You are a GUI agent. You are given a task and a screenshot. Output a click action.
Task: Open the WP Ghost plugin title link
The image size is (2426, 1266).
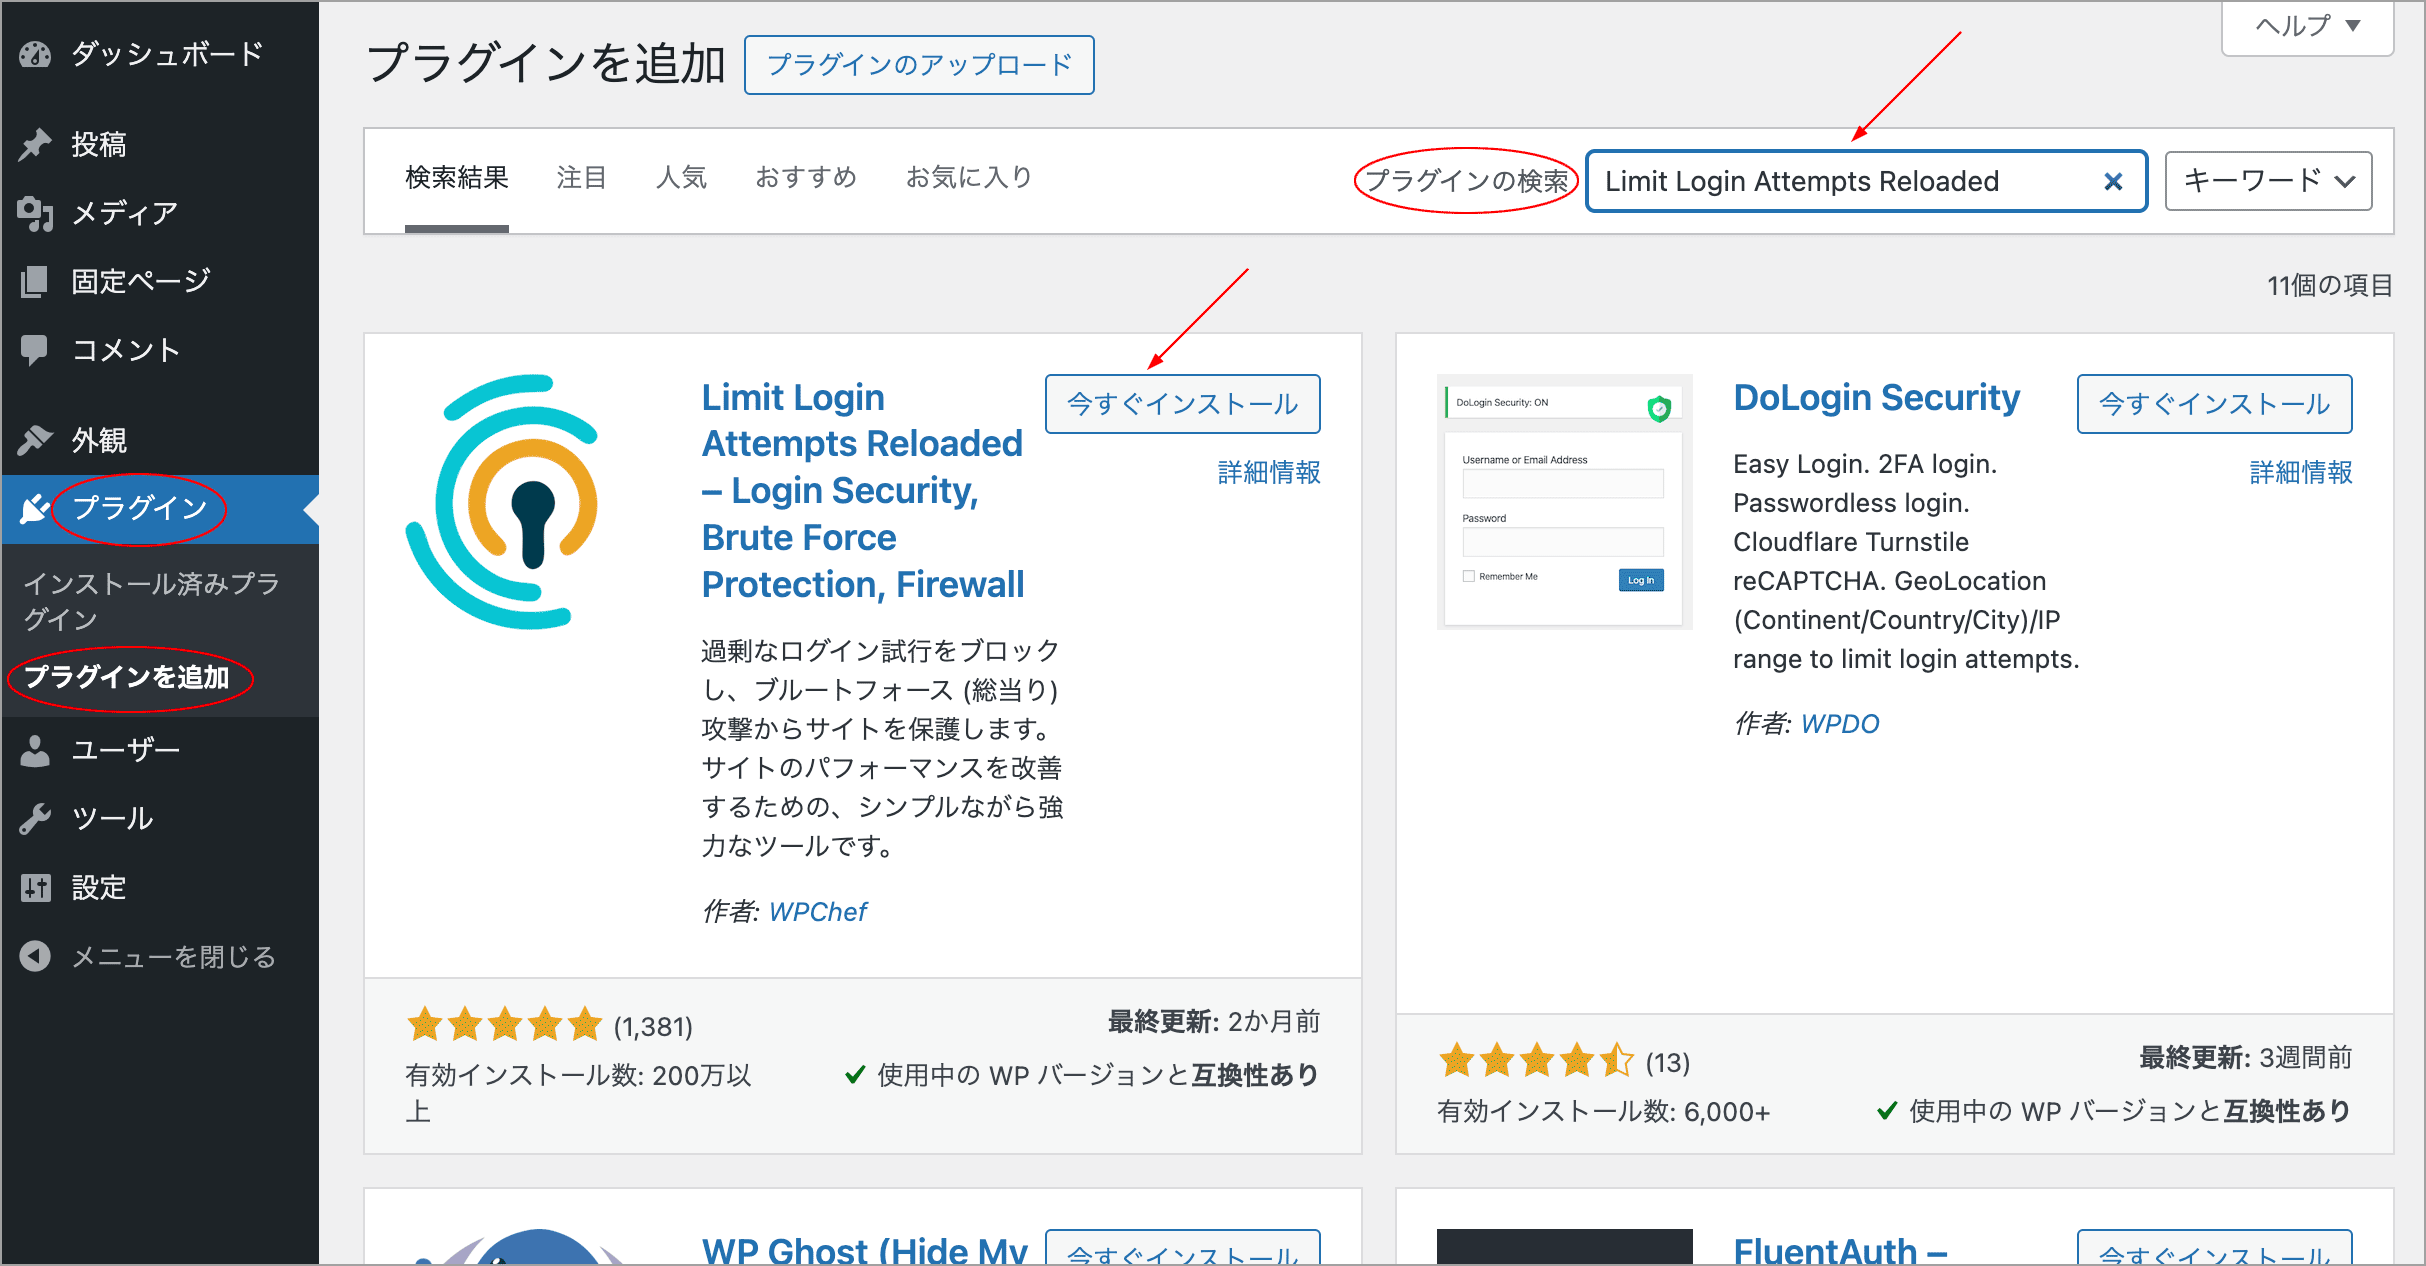865,1251
